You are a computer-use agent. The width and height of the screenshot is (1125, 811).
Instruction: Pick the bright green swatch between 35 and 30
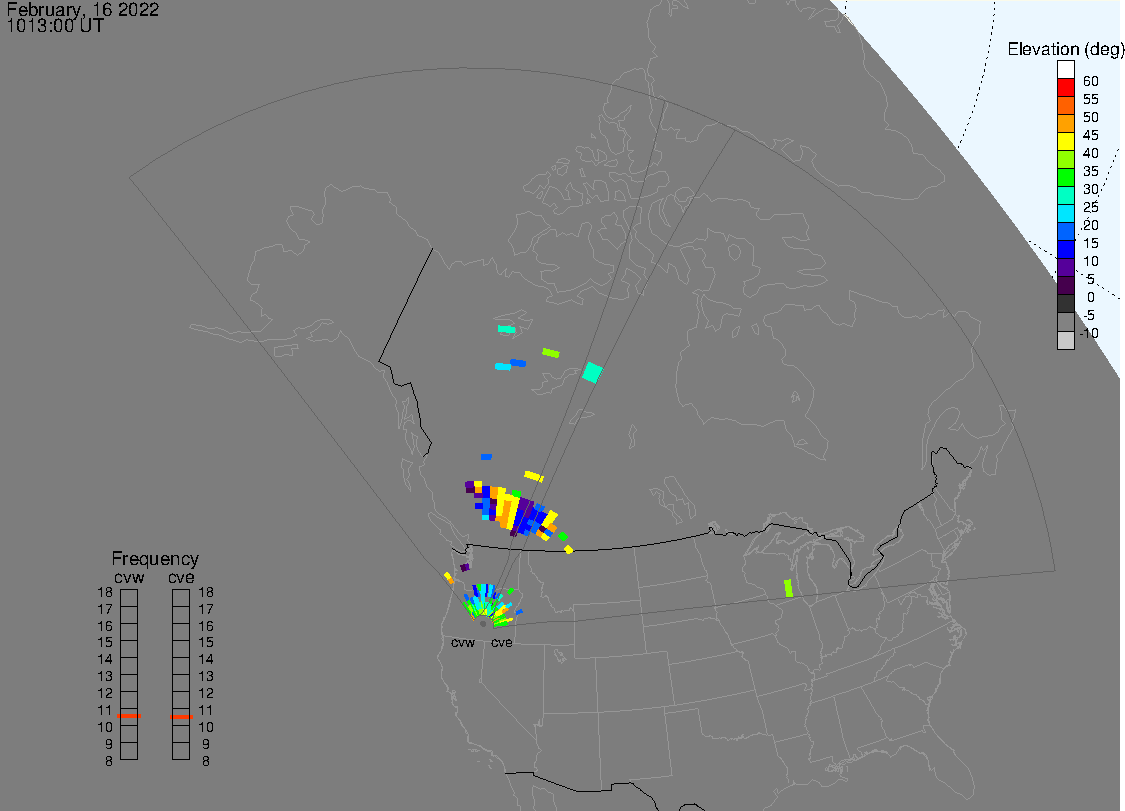[1065, 177]
